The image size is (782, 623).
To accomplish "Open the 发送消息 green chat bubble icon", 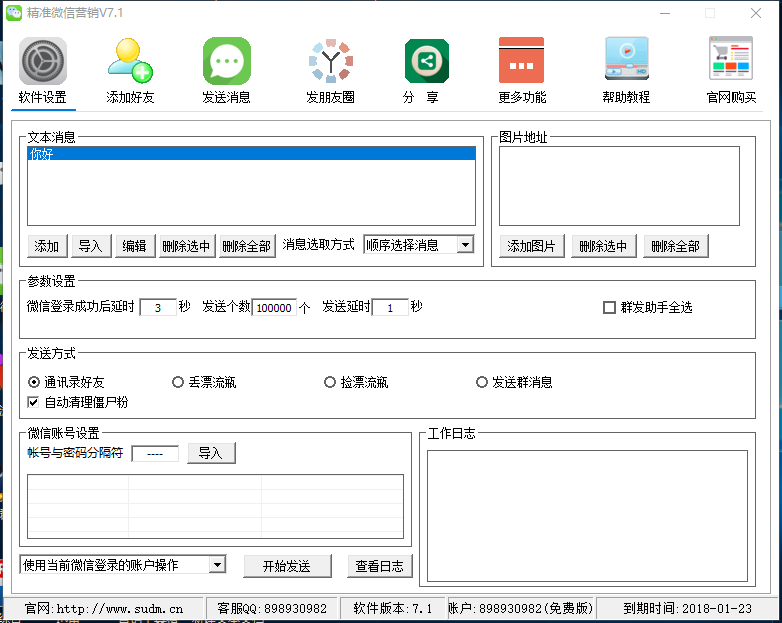I will click(x=227, y=61).
